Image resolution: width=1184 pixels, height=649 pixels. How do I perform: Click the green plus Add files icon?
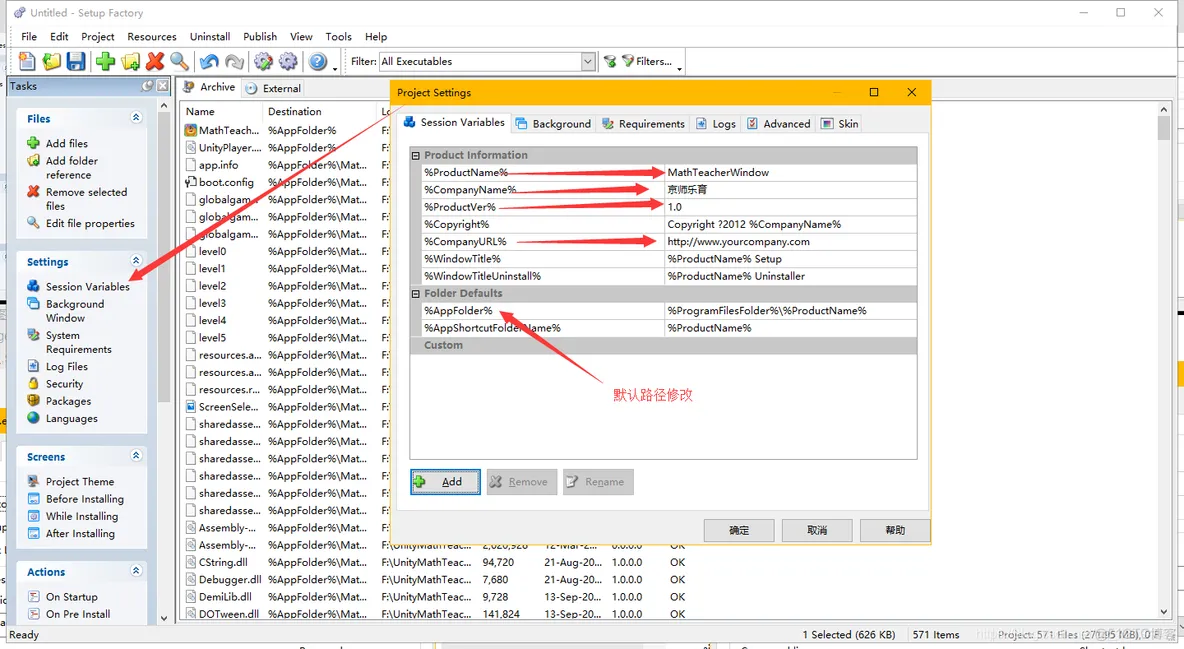pyautogui.click(x=106, y=61)
